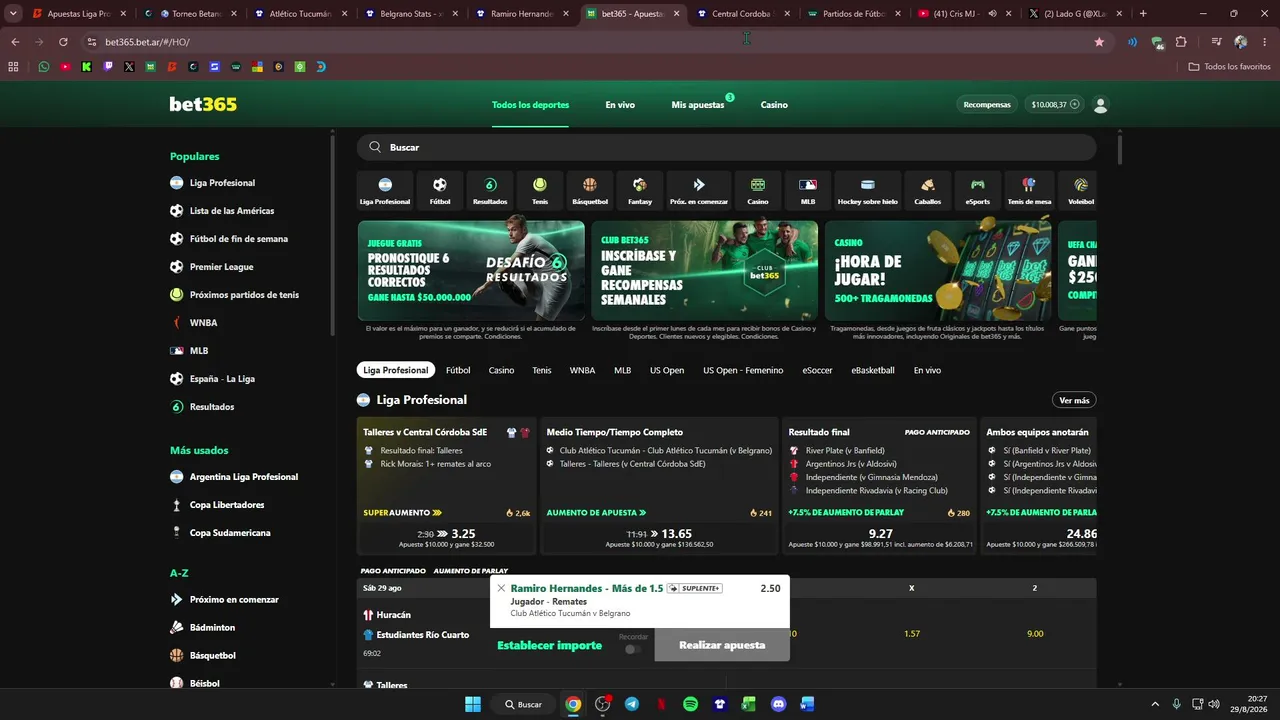1280x720 pixels.
Task: Open Discord from the taskbar
Action: click(x=778, y=704)
